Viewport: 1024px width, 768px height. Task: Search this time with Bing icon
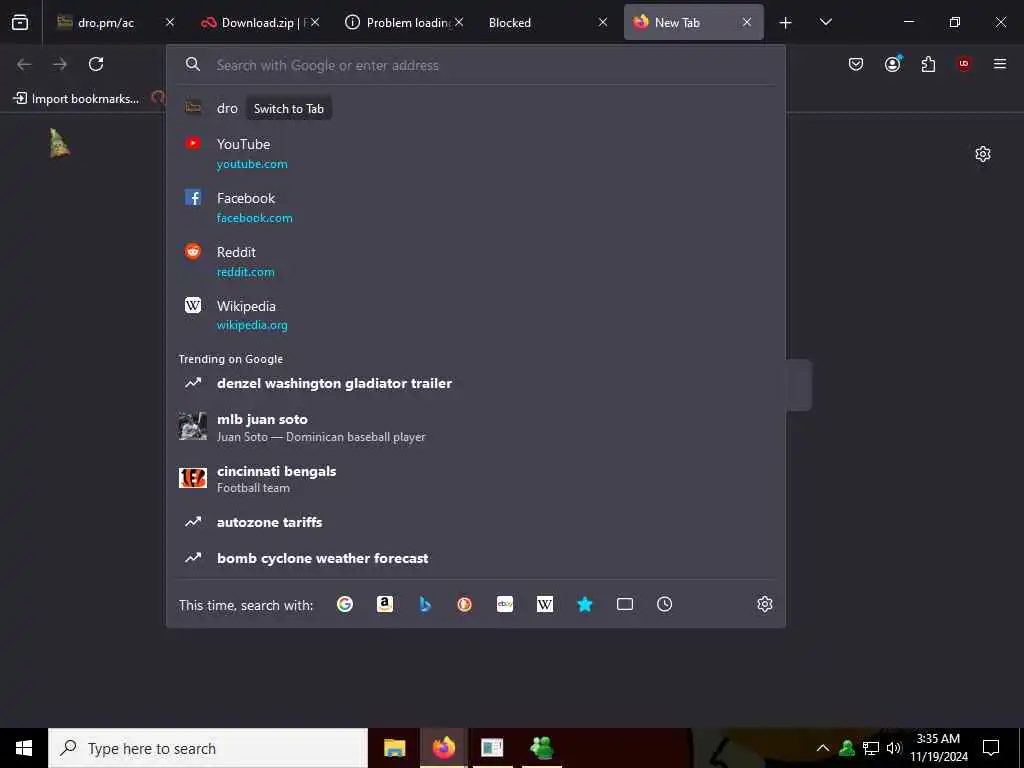[425, 604]
